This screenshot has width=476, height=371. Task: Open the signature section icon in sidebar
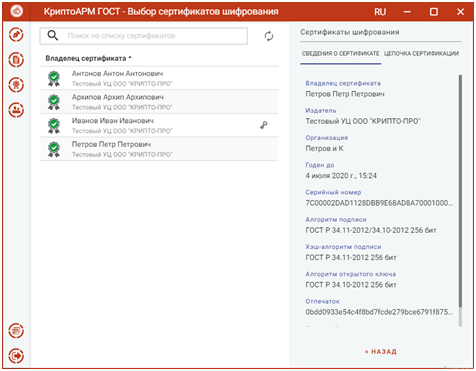[16, 35]
